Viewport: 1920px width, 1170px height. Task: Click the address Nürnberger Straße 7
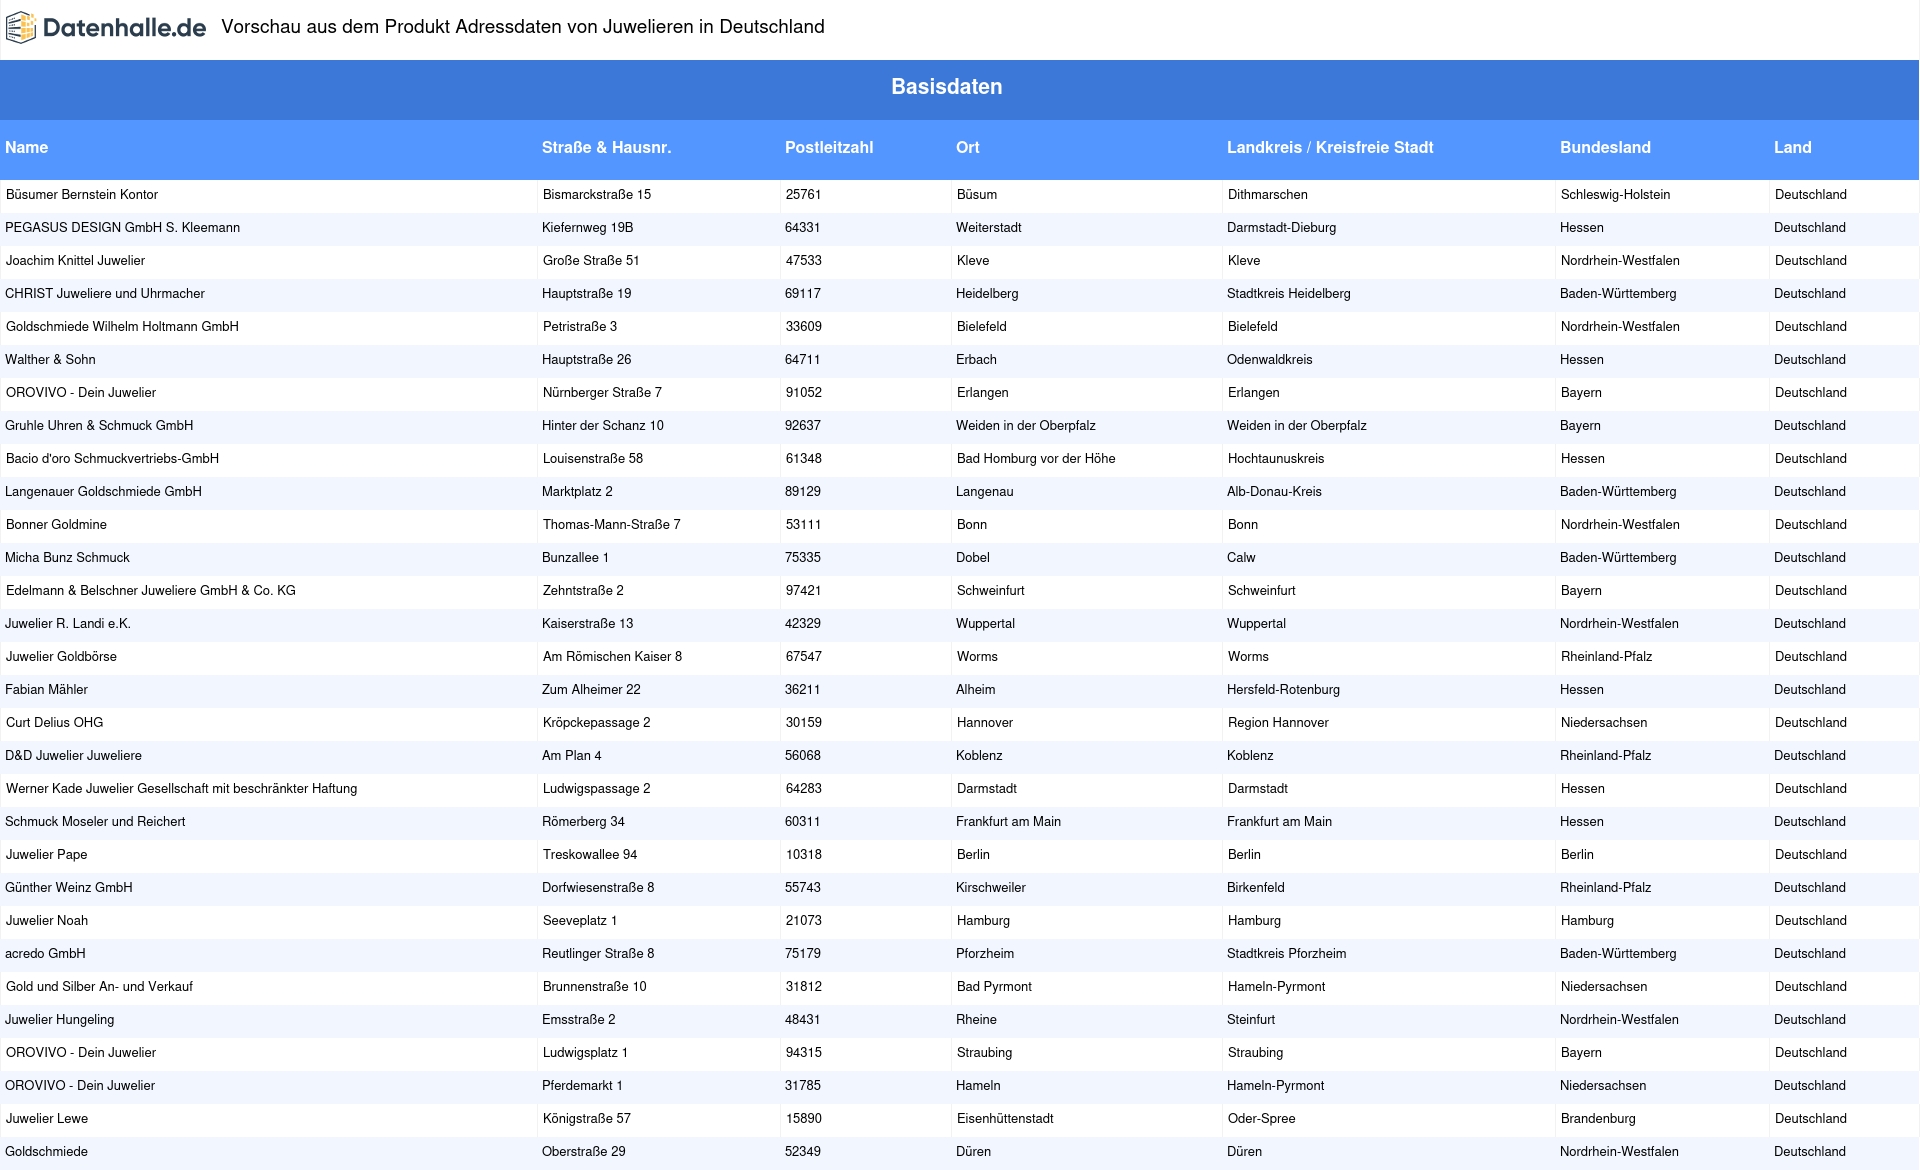(x=603, y=393)
